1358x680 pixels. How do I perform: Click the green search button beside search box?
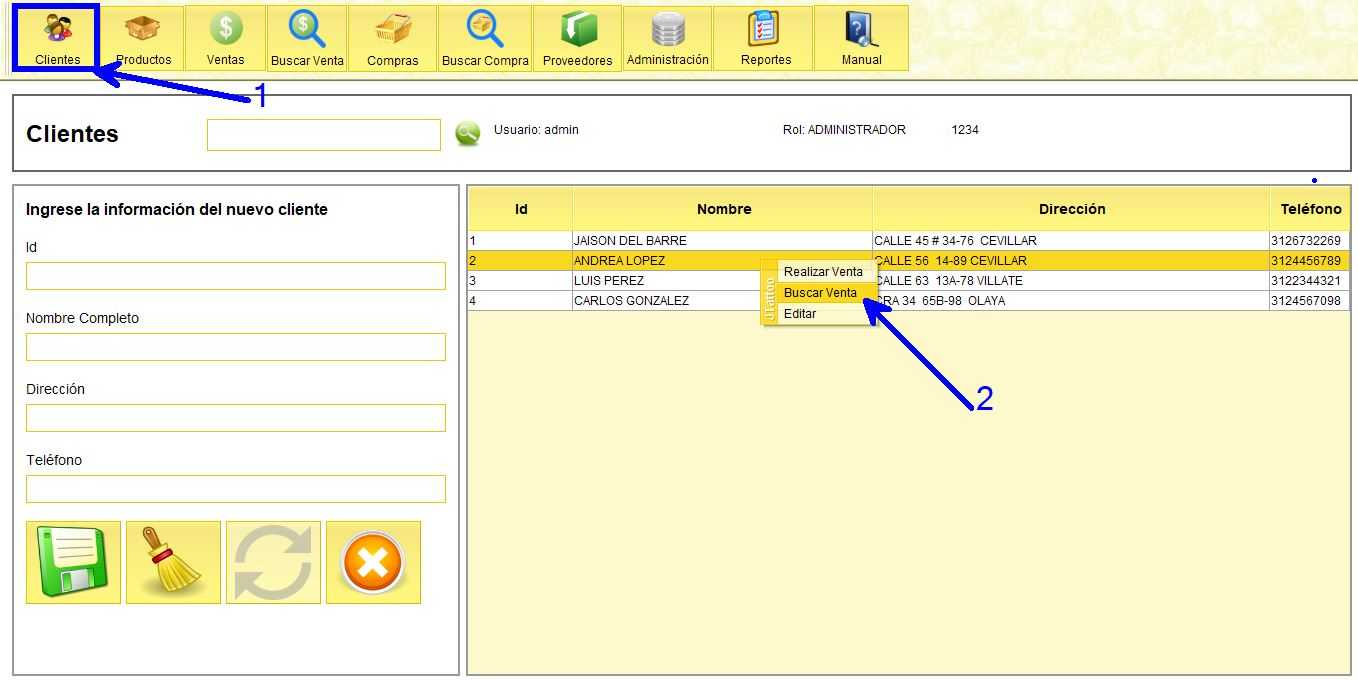[x=467, y=134]
